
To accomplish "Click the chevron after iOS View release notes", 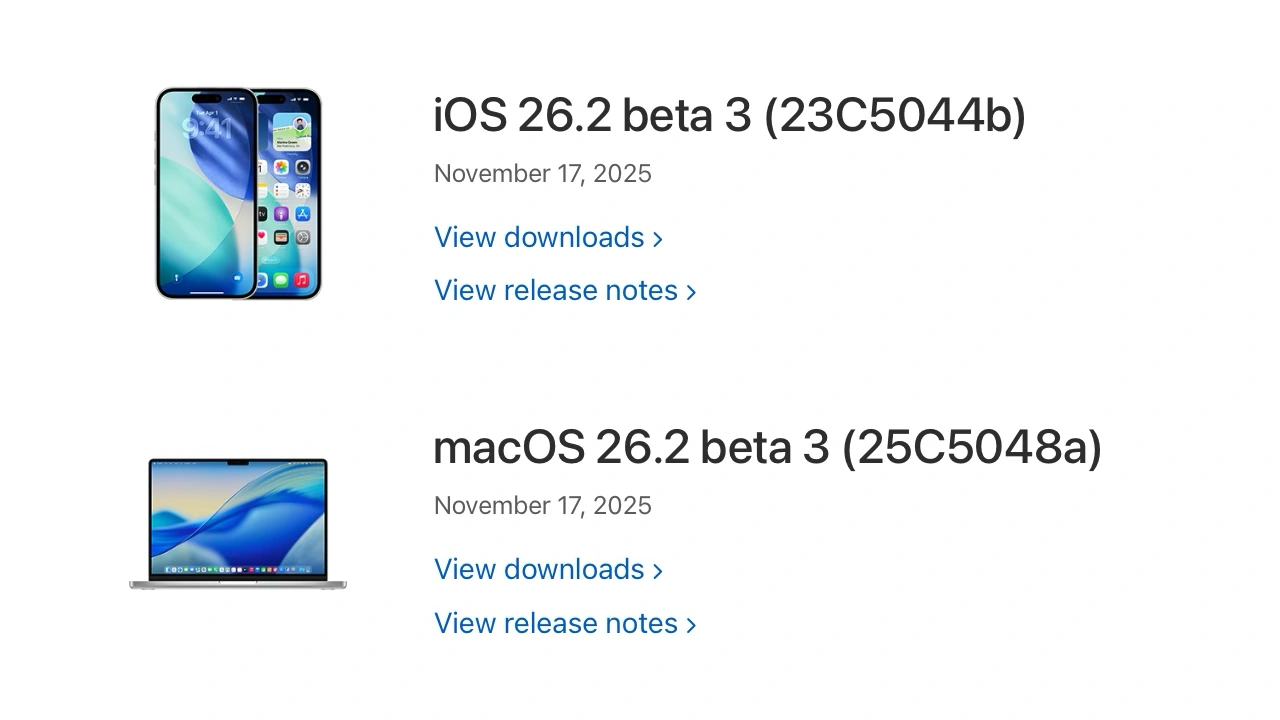I will [x=692, y=291].
